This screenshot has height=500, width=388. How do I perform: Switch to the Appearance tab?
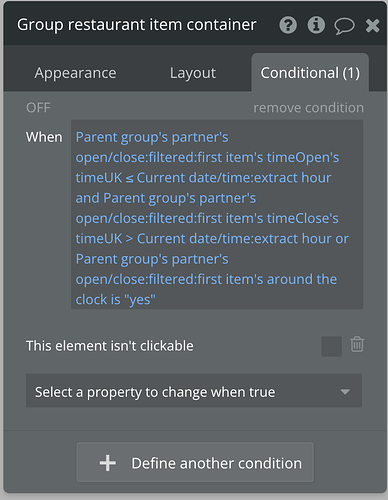75,73
